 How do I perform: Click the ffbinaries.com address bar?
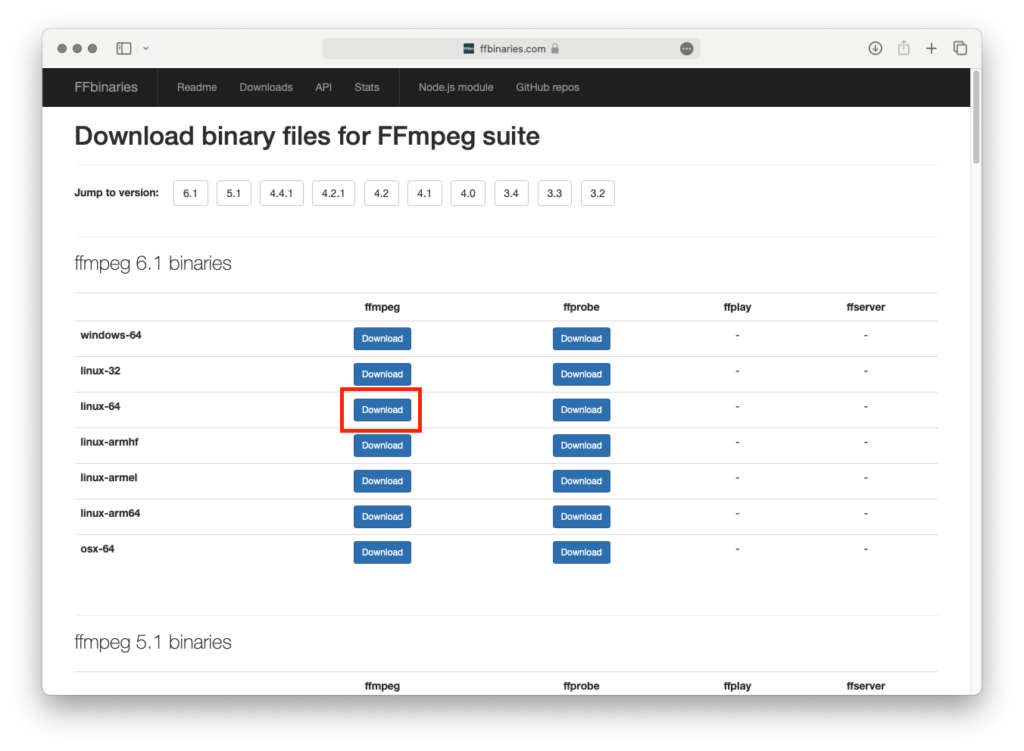pyautogui.click(x=510, y=48)
